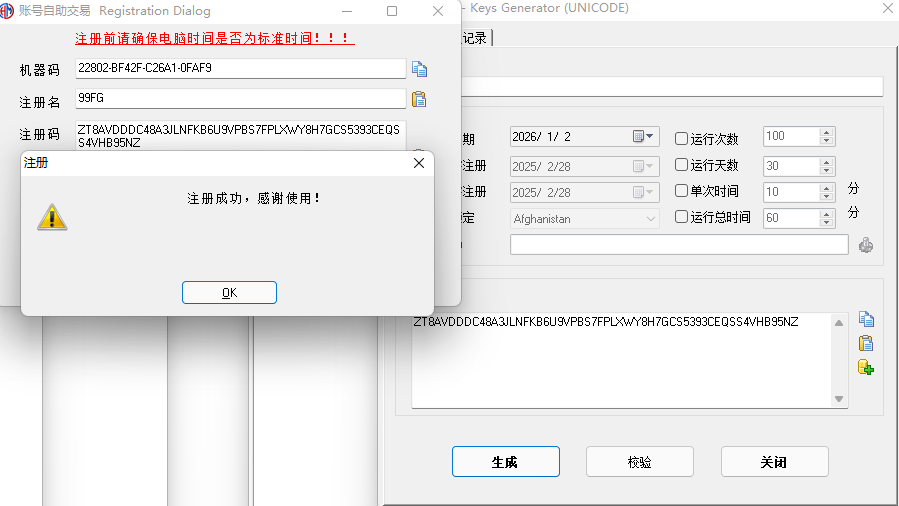This screenshot has height=506, width=899.
Task: Copy generated key with the copy icon
Action: coord(866,319)
